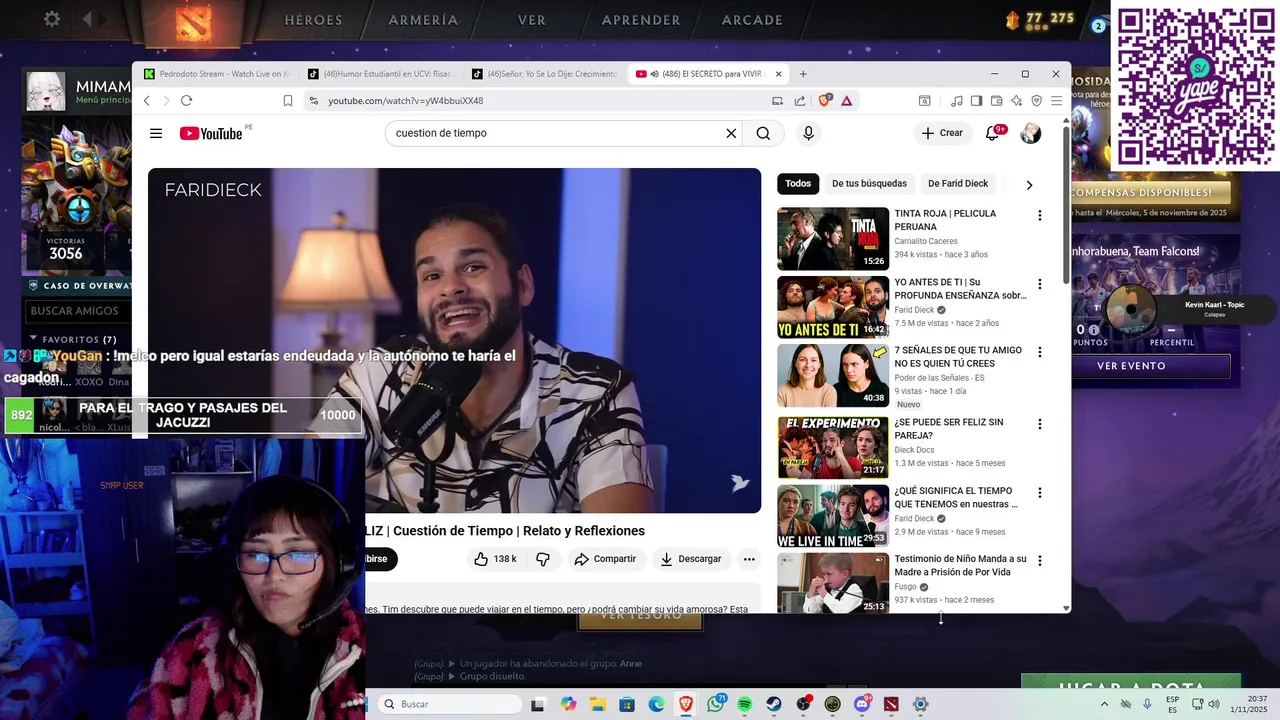The width and height of the screenshot is (1280, 720).
Task: Click the browser address bar URL
Action: (405, 100)
